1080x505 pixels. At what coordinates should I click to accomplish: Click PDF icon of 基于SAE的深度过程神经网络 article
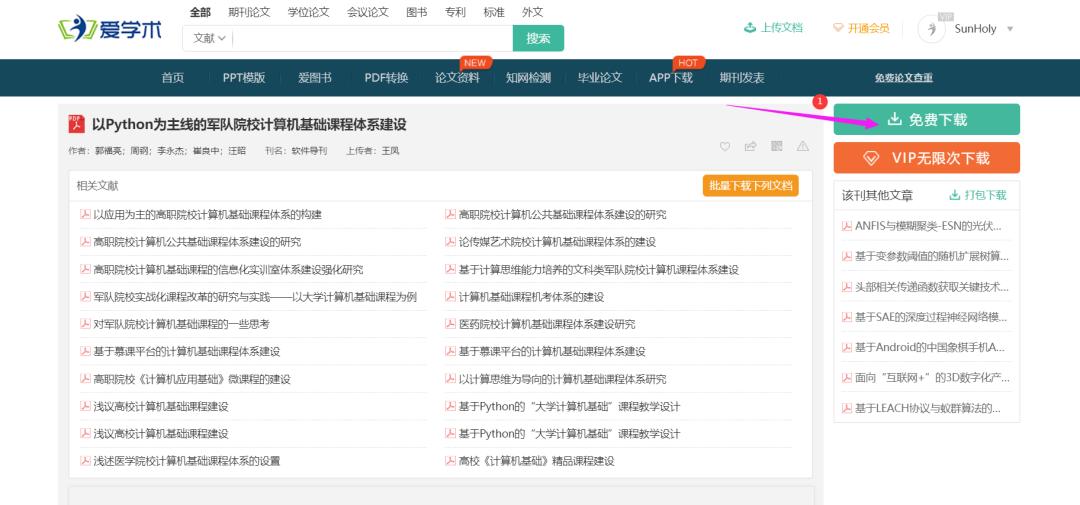(x=847, y=317)
